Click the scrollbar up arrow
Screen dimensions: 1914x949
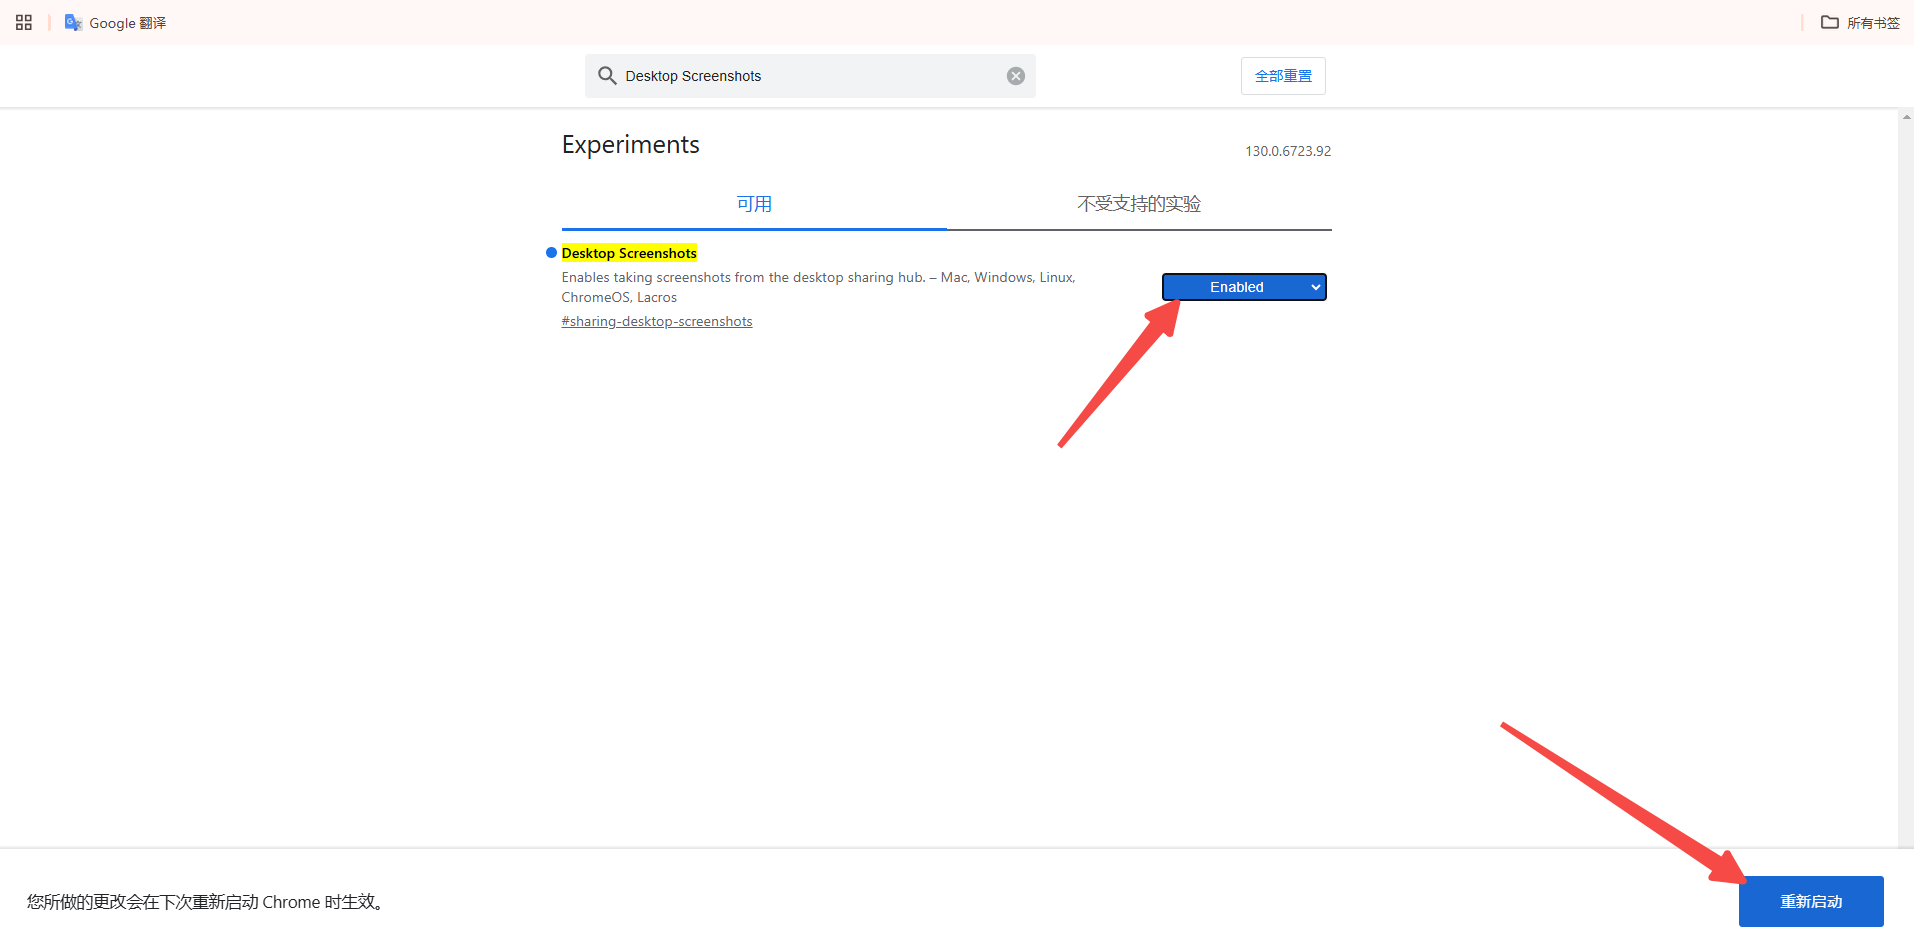(x=1906, y=117)
